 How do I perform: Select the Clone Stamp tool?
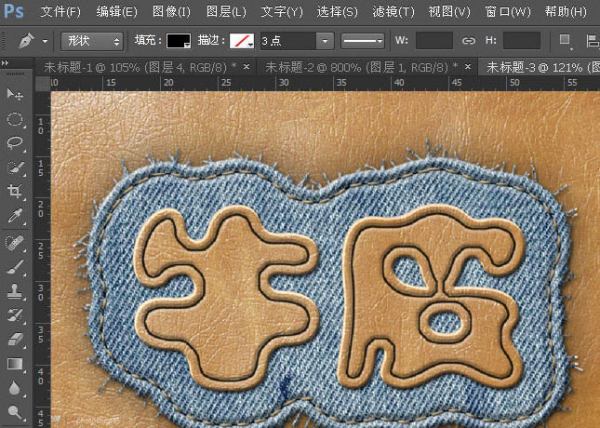point(15,291)
